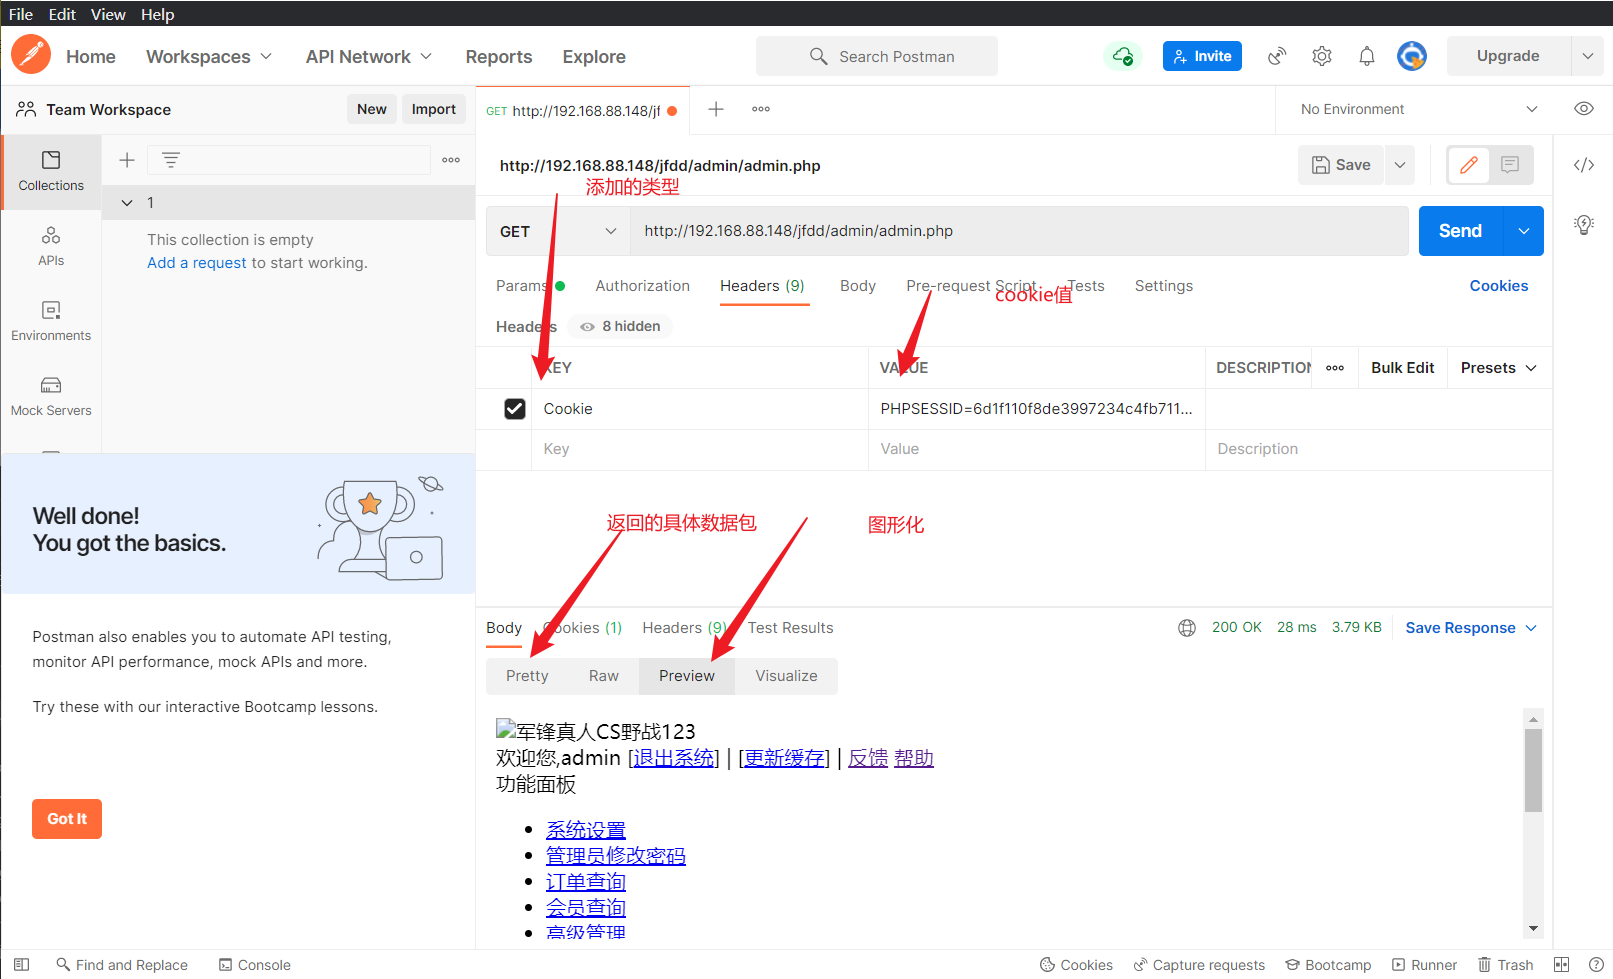Open the No Environment selector
Viewport: 1613px width, 979px height.
(1418, 109)
